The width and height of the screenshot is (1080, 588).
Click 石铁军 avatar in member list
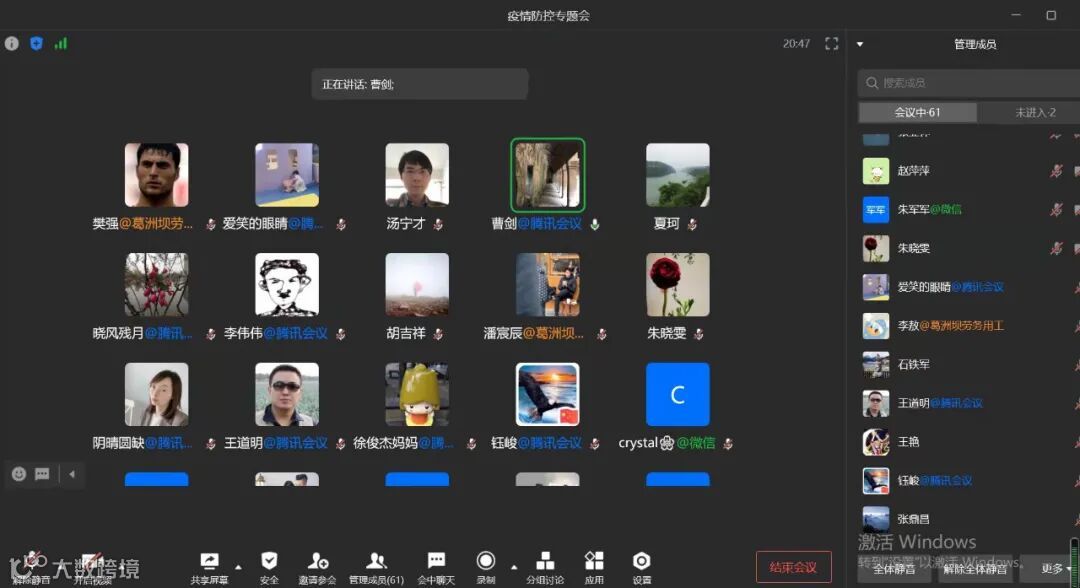(x=875, y=364)
